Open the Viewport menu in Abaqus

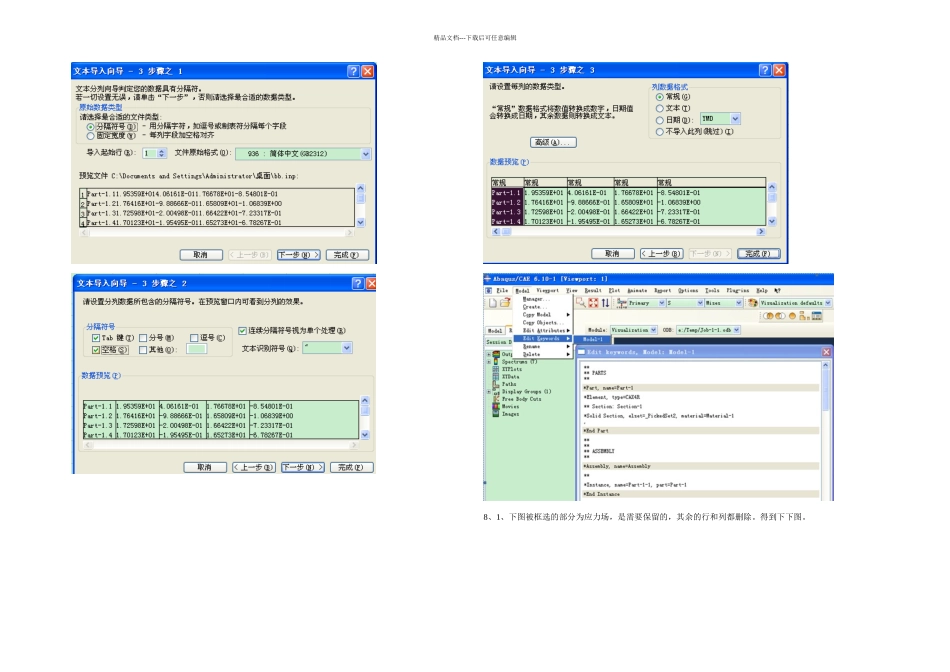coord(547,291)
